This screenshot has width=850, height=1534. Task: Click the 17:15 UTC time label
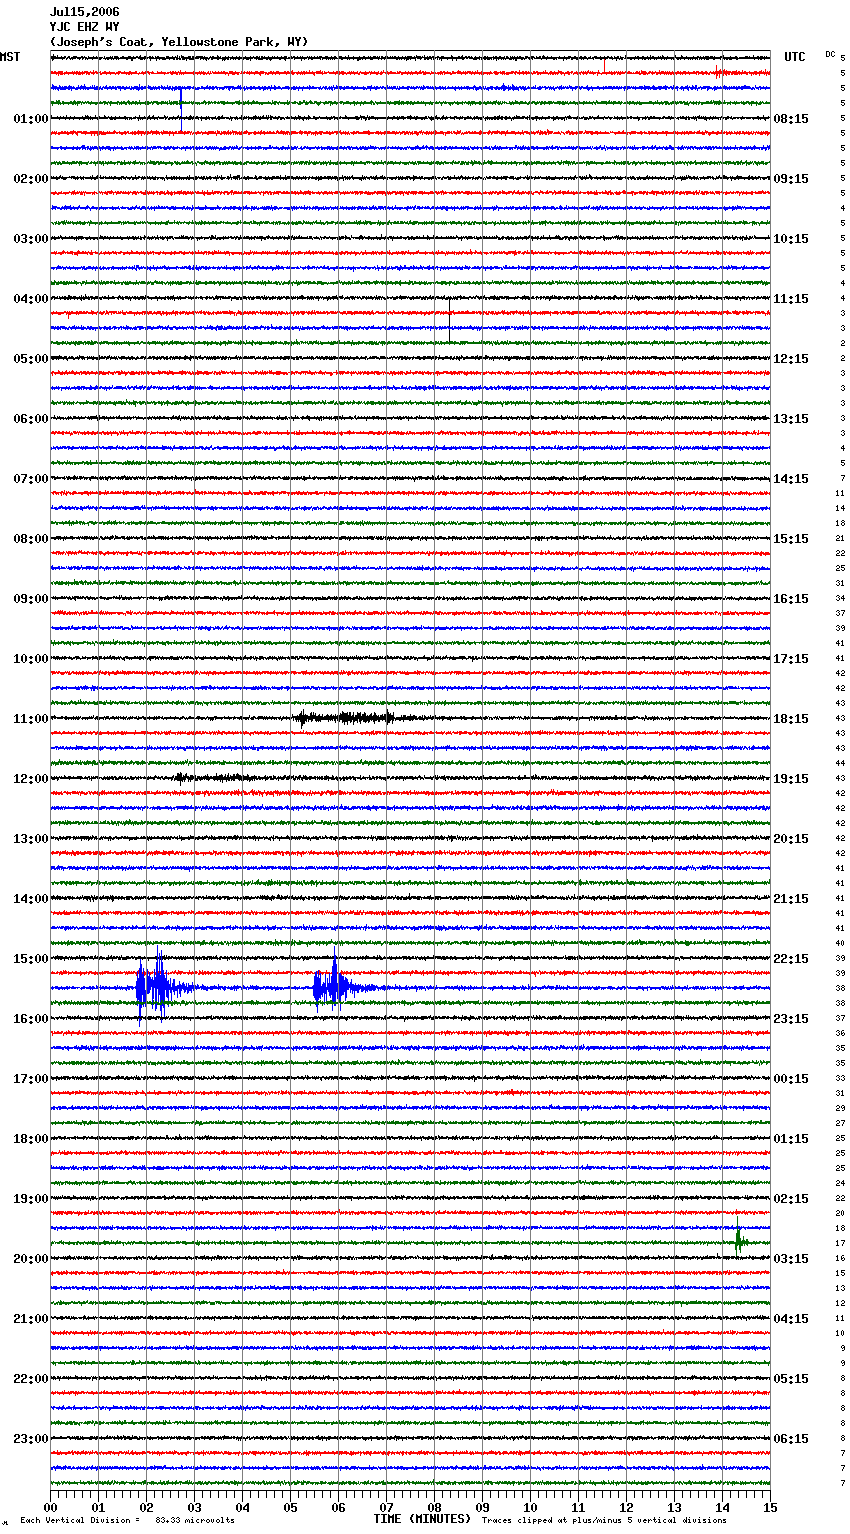tap(791, 659)
